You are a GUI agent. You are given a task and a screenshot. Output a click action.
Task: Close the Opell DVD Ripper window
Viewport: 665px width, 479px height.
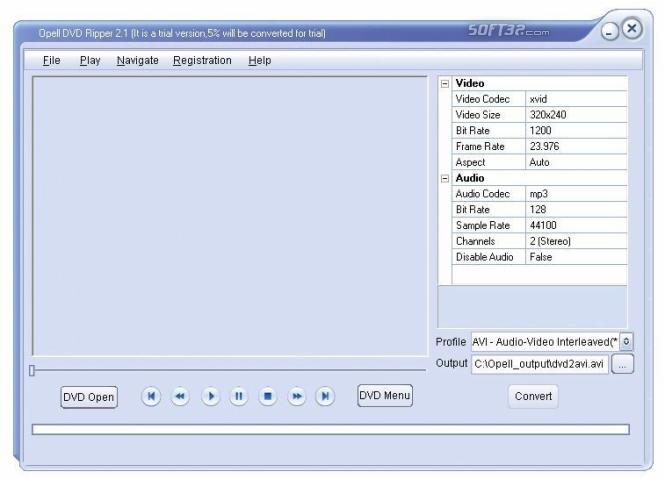[x=632, y=29]
